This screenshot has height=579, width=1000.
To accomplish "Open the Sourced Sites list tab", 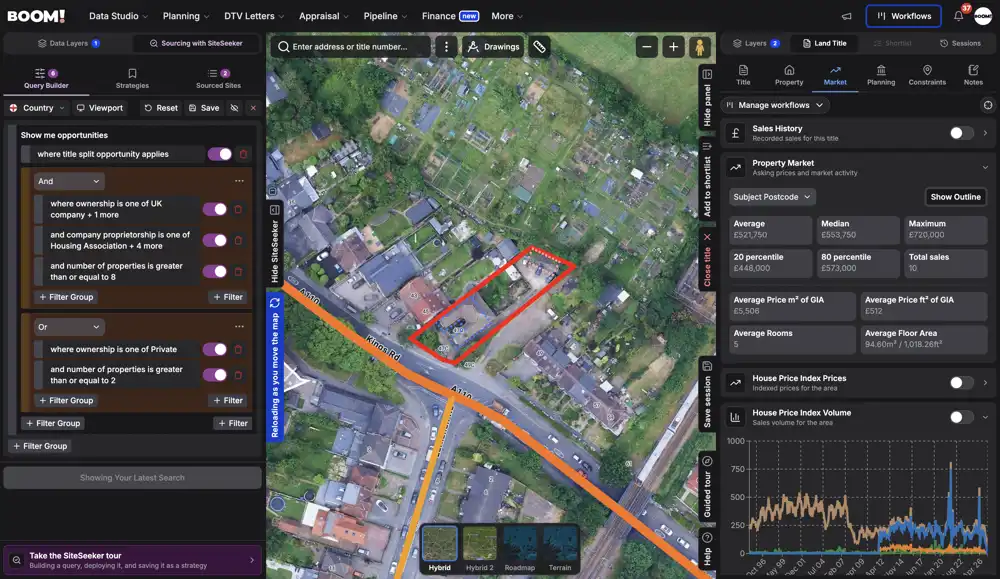I will point(218,78).
